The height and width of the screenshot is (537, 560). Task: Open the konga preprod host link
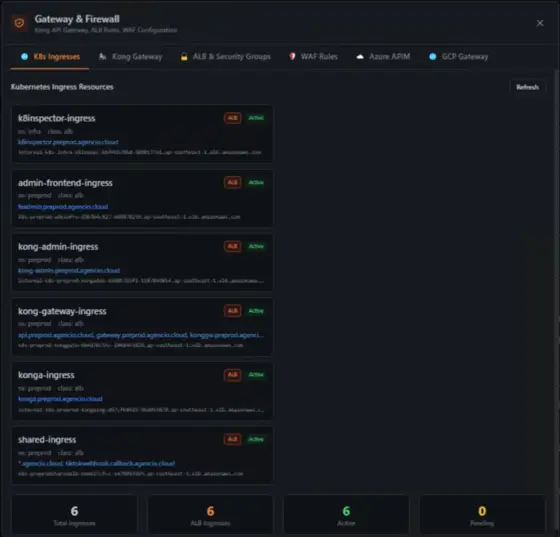click(x=60, y=399)
